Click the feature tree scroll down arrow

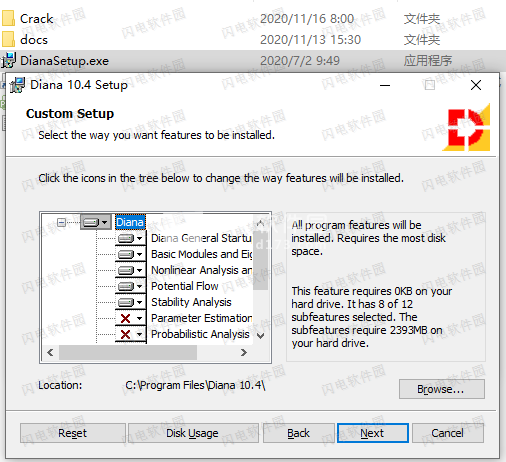click(261, 335)
